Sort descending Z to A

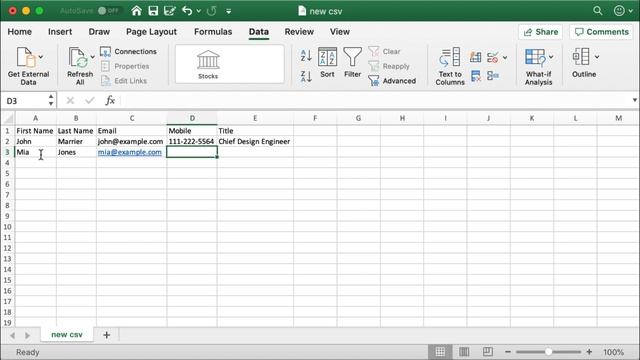[x=306, y=76]
